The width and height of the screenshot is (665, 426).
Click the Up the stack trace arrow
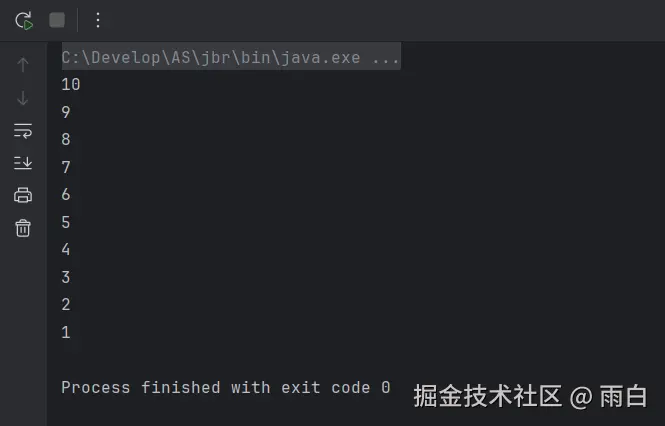(23, 64)
